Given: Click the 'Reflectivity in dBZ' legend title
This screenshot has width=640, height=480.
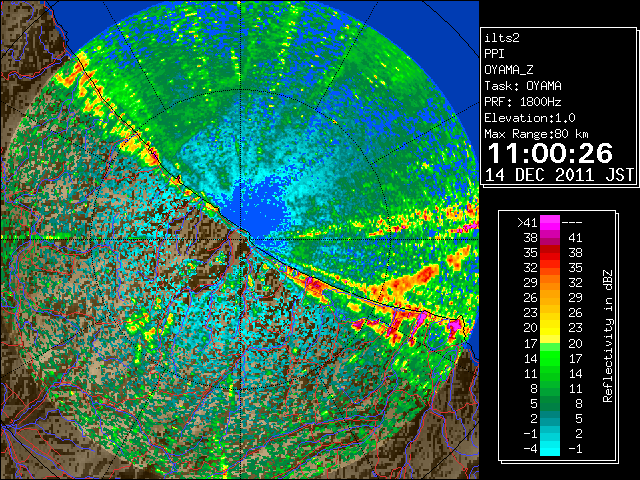Looking at the screenshot, I should pyautogui.click(x=607, y=336).
